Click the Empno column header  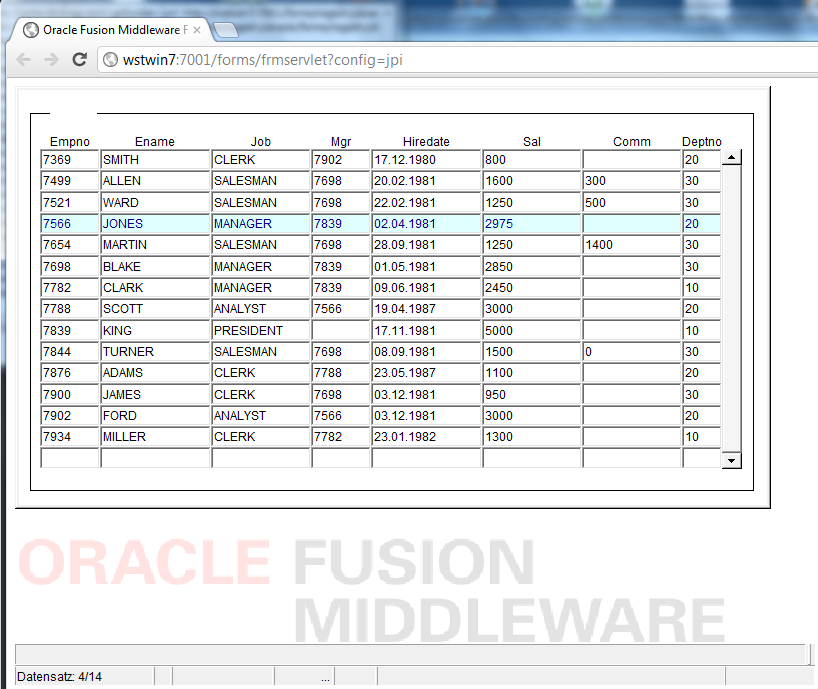point(69,141)
